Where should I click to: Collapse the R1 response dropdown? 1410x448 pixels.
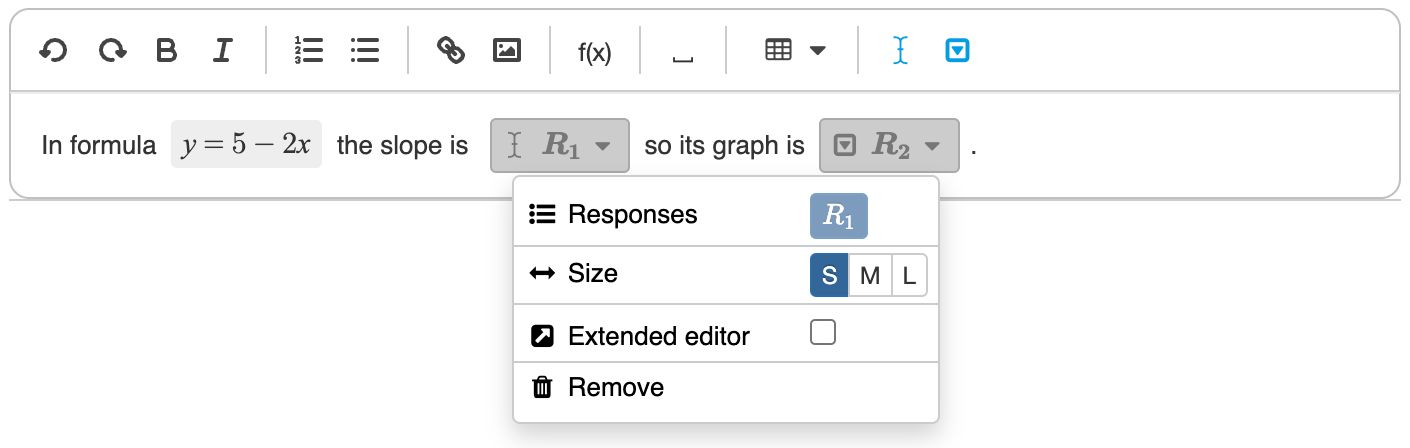point(602,146)
